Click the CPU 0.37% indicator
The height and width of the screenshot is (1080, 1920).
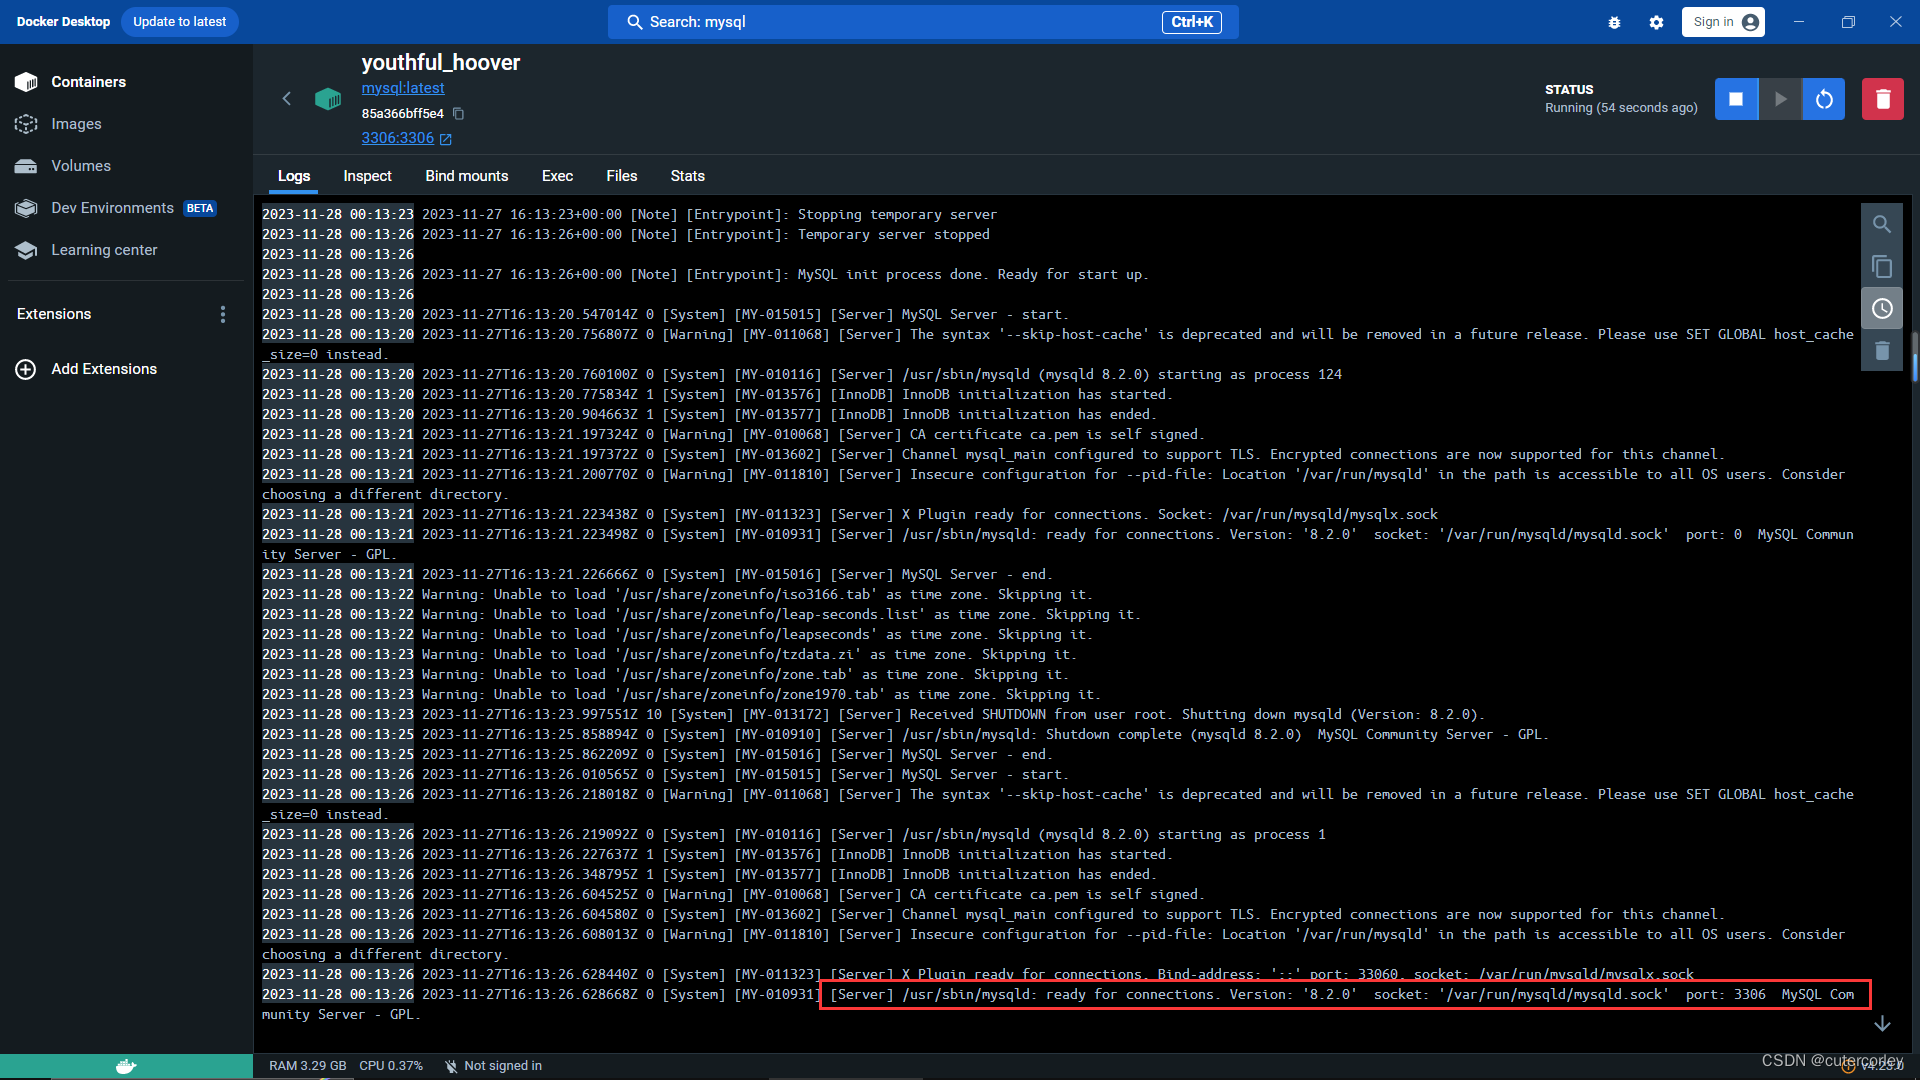(391, 1066)
